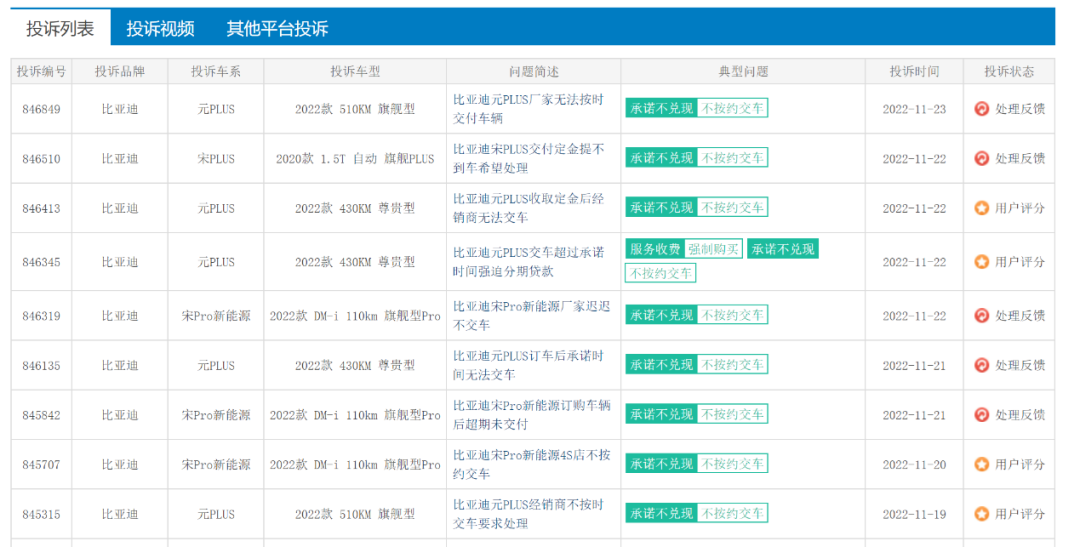Open the 投诉视频 tab

[x=160, y=28]
